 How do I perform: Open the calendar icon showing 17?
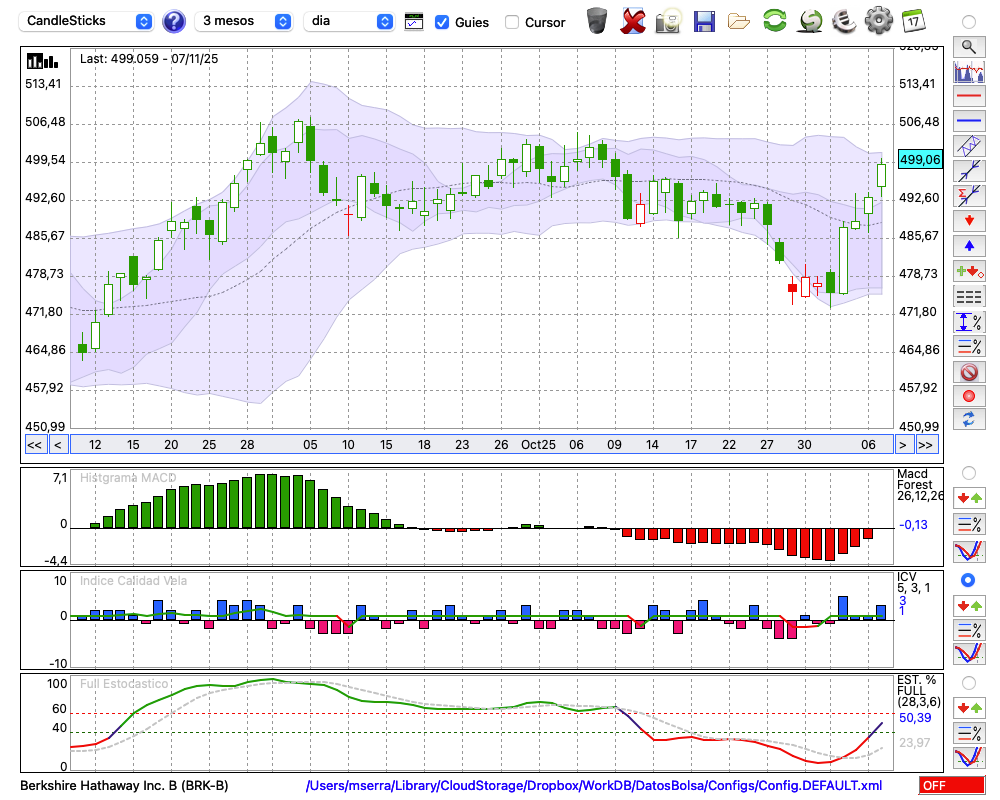[912, 21]
